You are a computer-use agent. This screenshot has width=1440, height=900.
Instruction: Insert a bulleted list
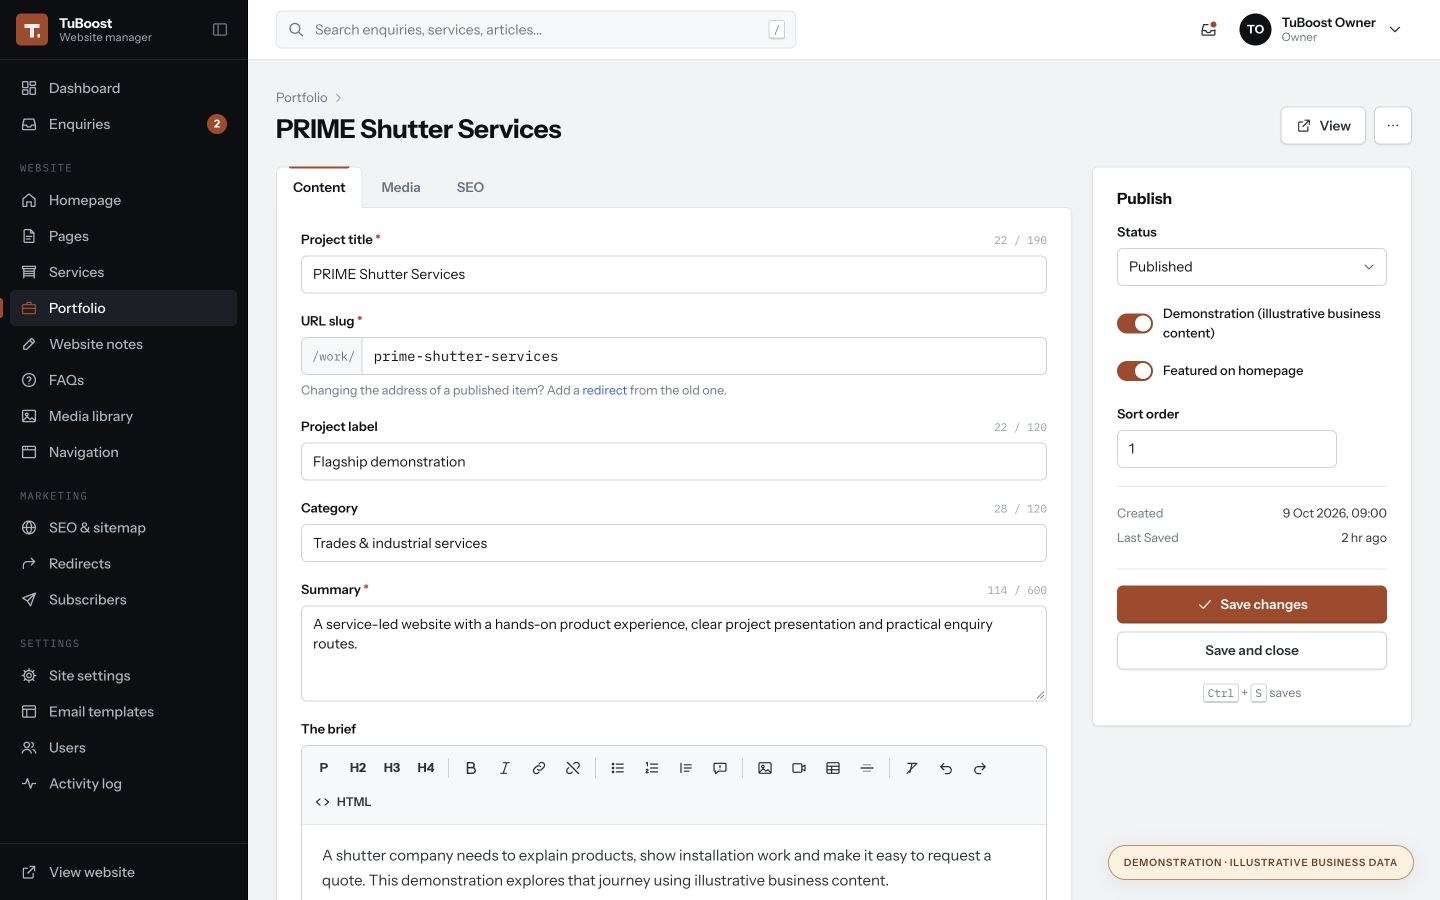coord(618,768)
